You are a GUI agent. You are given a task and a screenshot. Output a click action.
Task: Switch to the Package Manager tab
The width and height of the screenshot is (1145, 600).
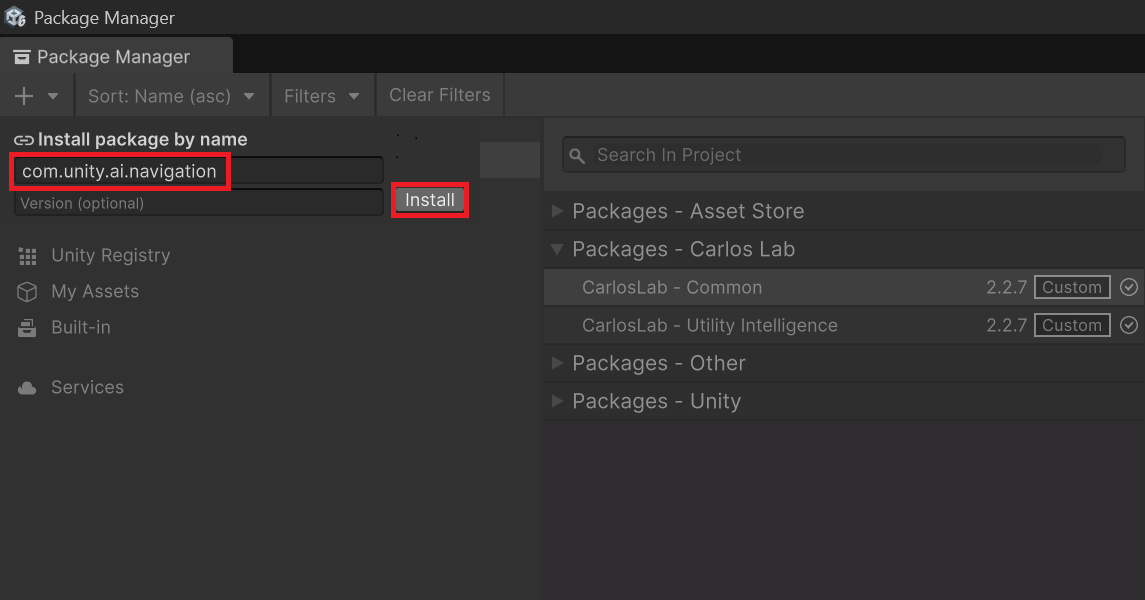(116, 56)
